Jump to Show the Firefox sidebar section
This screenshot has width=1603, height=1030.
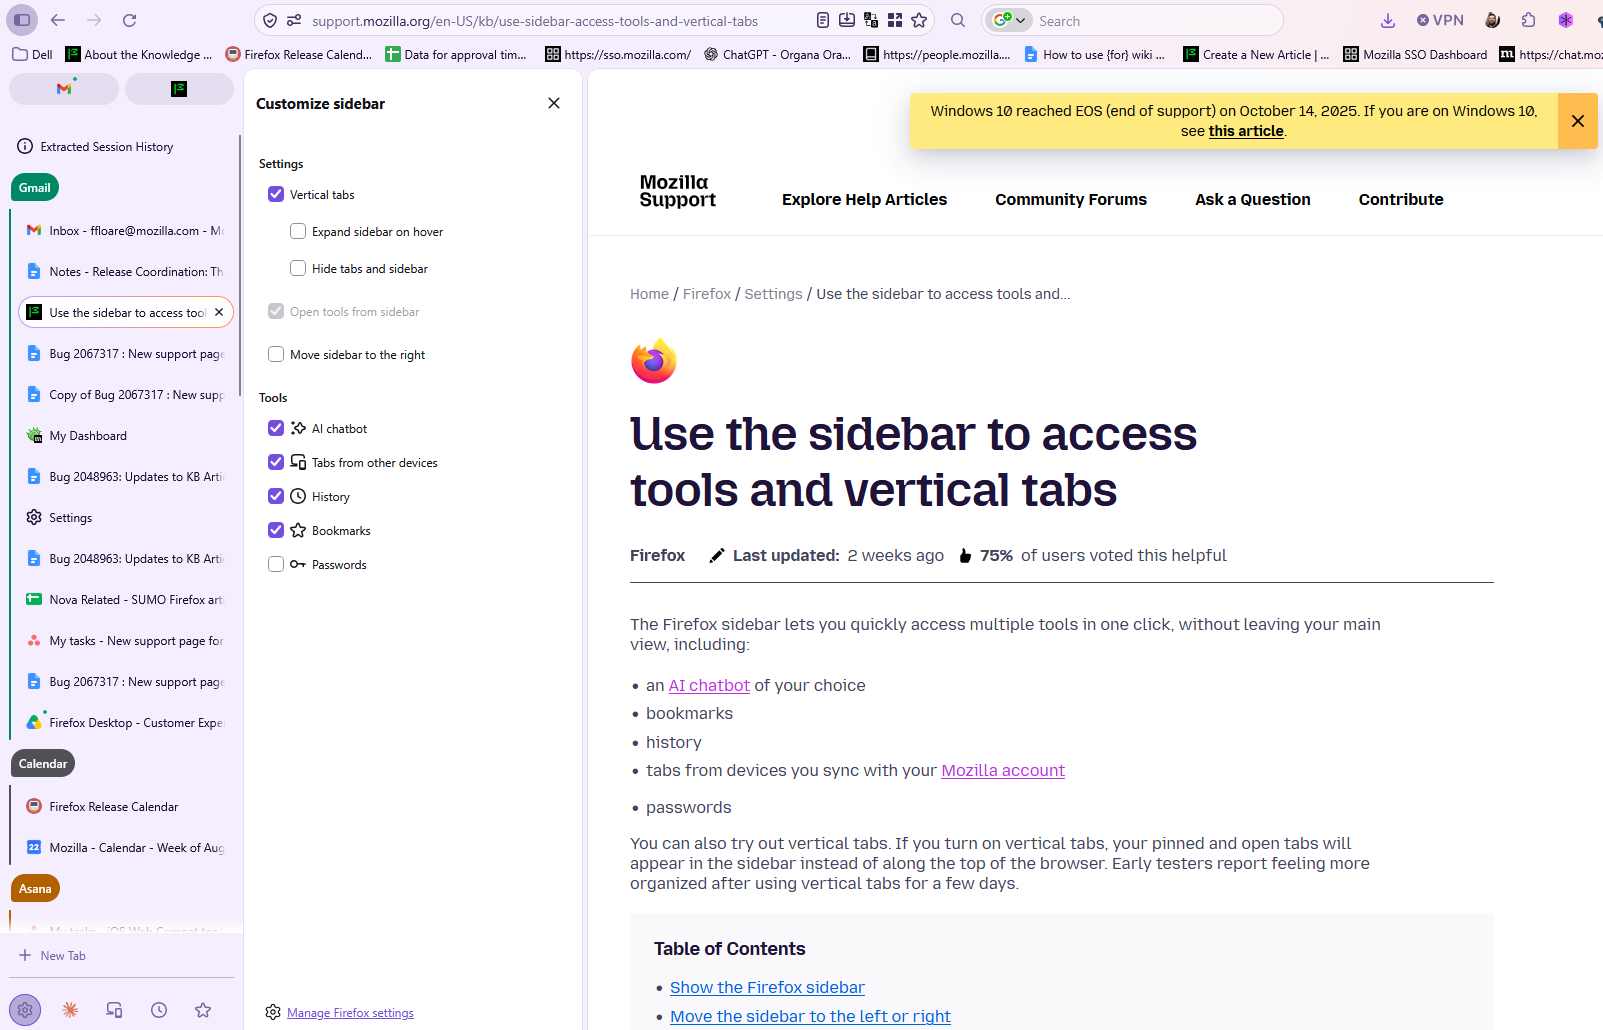click(767, 987)
